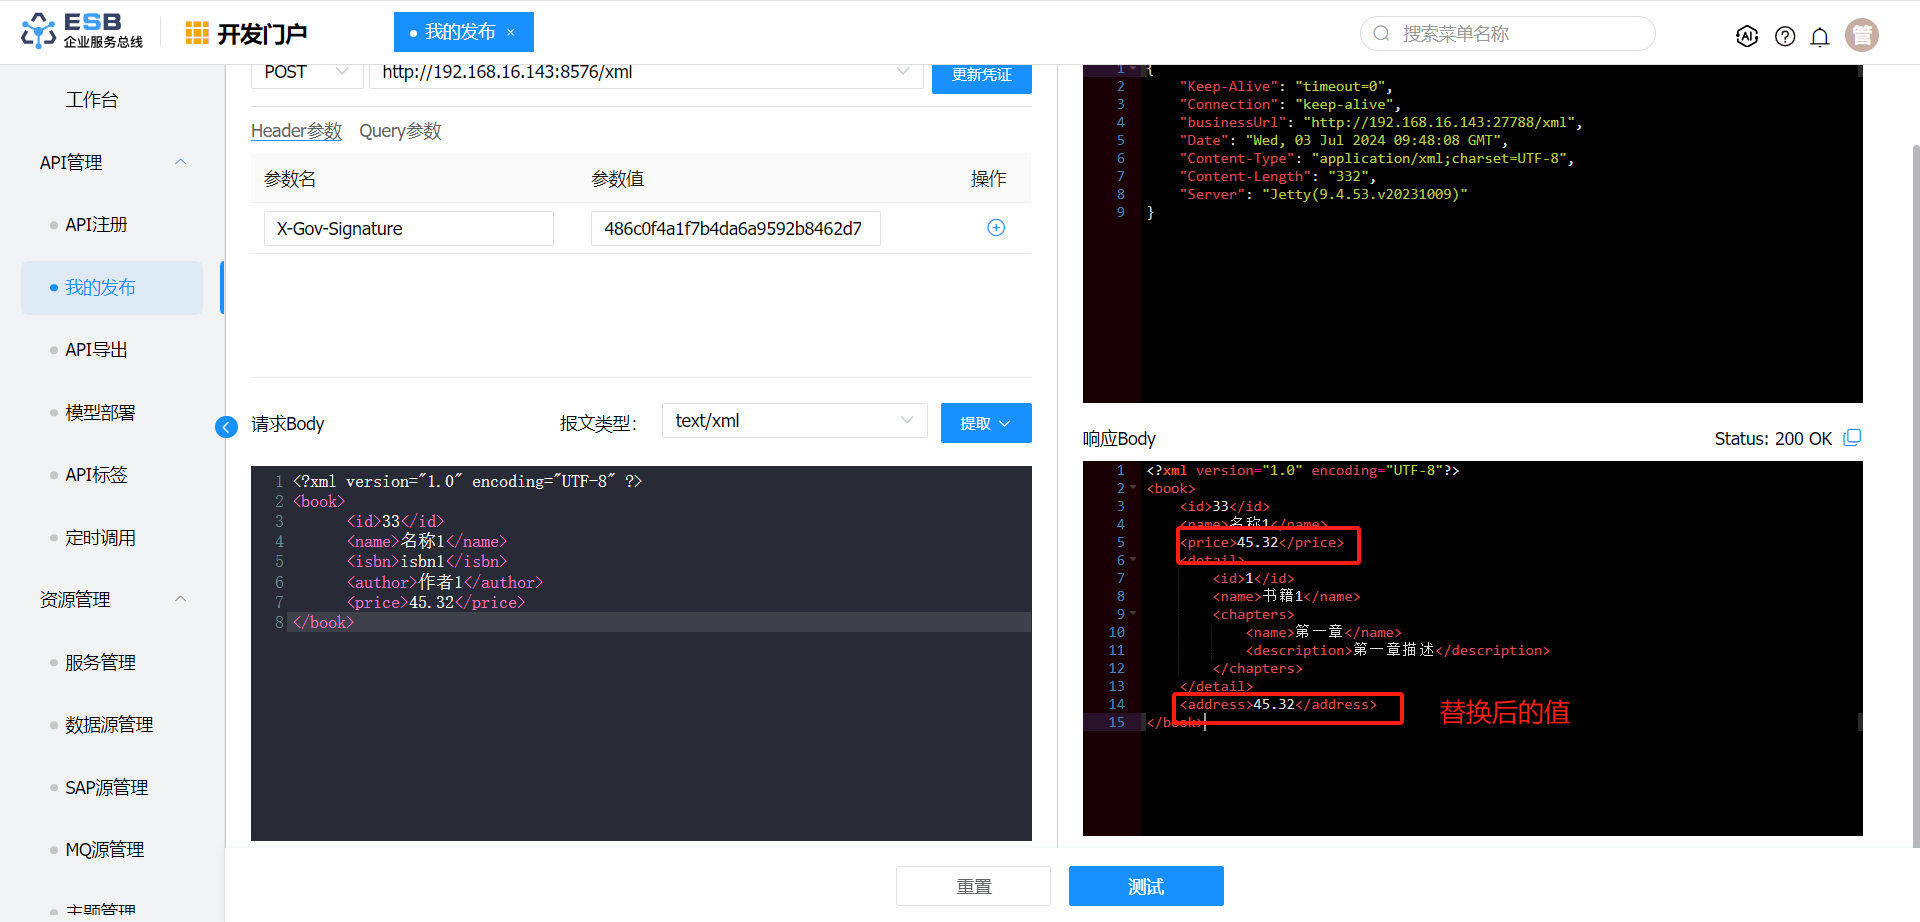
Task: Open API注册 in the sidebar
Action: coord(96,225)
